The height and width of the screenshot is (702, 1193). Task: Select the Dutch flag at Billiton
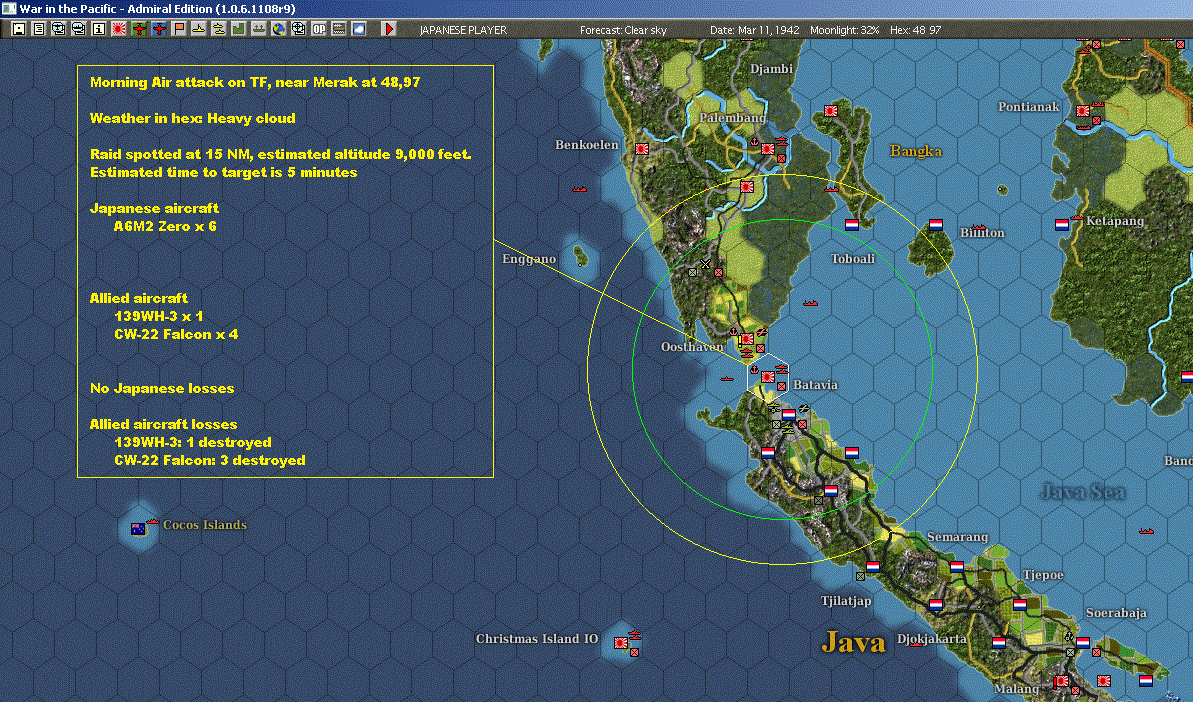pos(936,224)
